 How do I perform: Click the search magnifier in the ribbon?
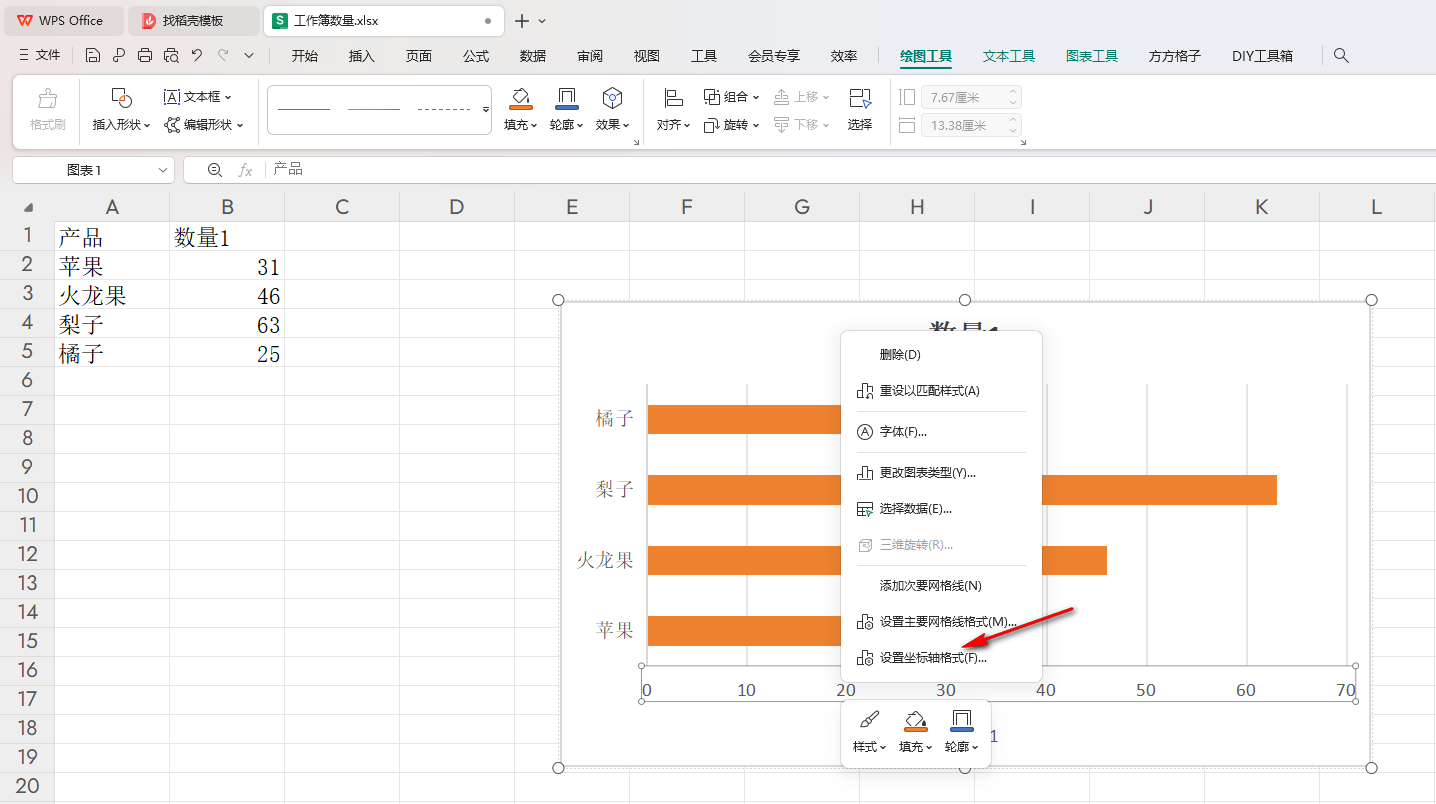pos(1342,56)
